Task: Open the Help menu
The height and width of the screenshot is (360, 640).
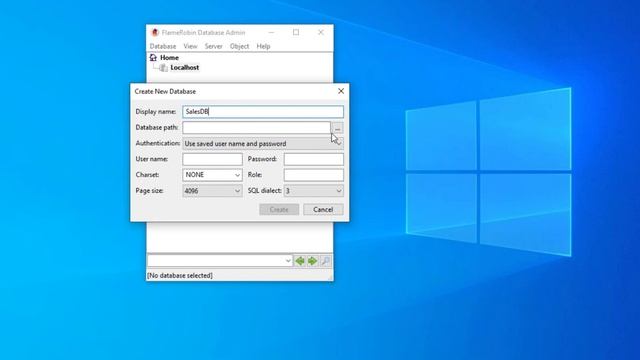Action: (263, 46)
